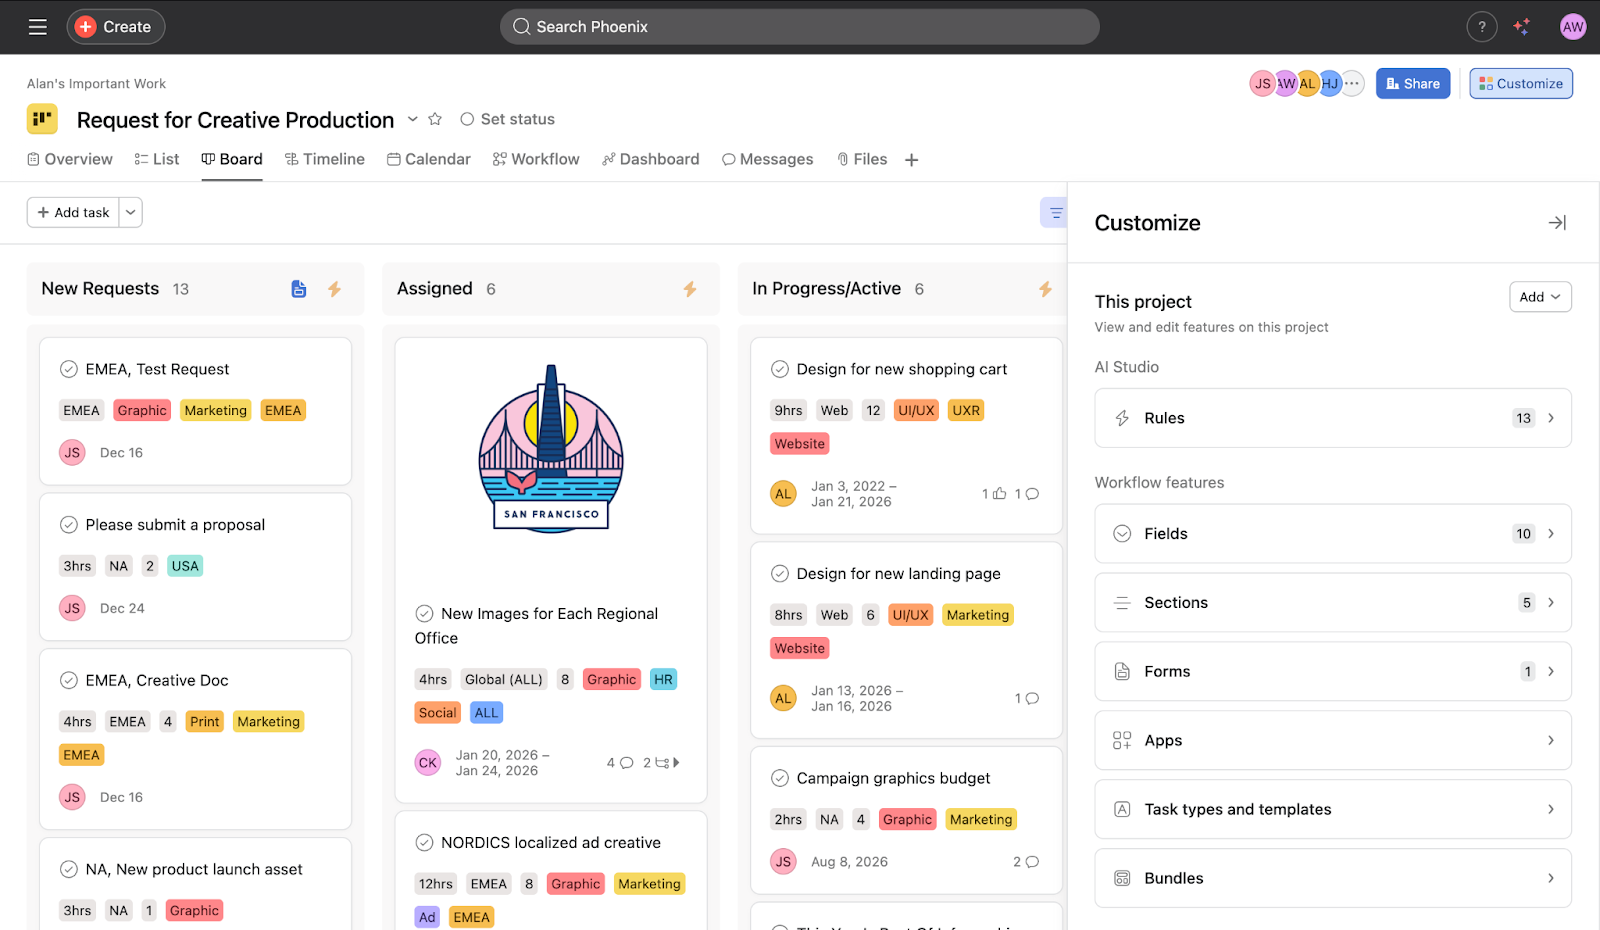Screen dimensions: 1600x930
Task: Open the form icon in New Requests column
Action: [298, 289]
